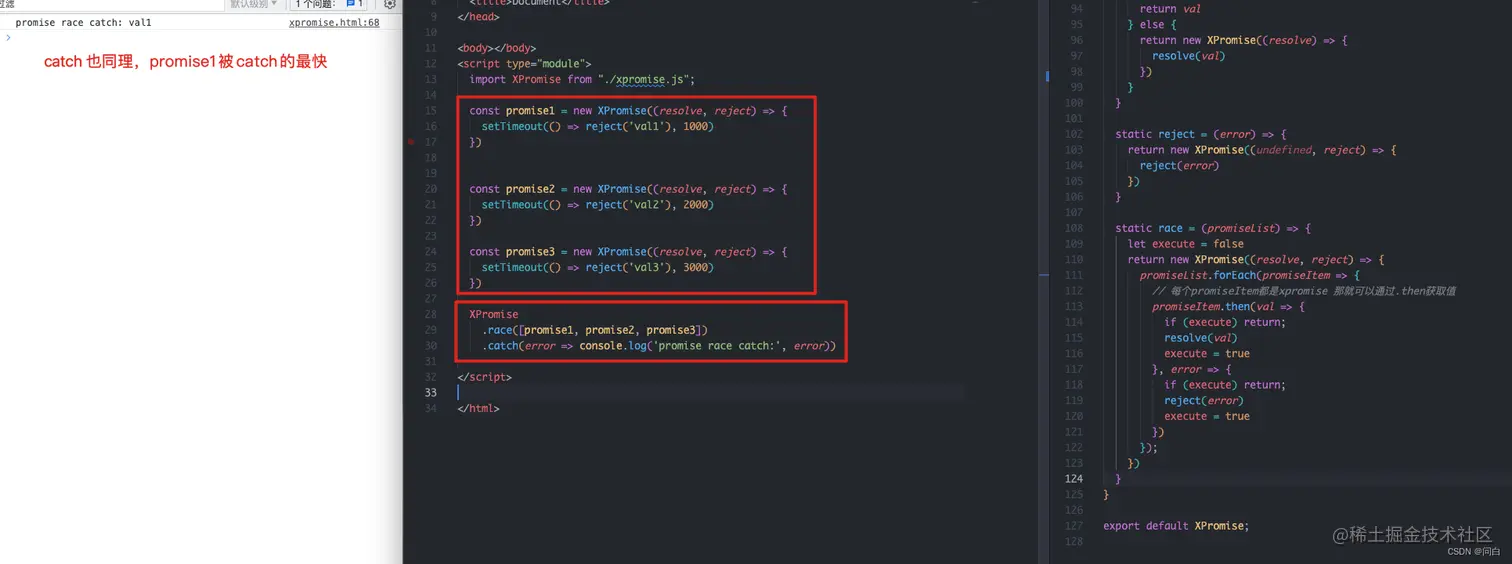The height and width of the screenshot is (564, 1512).
Task: Click the '<body></body>' code line
Action: coord(496,48)
